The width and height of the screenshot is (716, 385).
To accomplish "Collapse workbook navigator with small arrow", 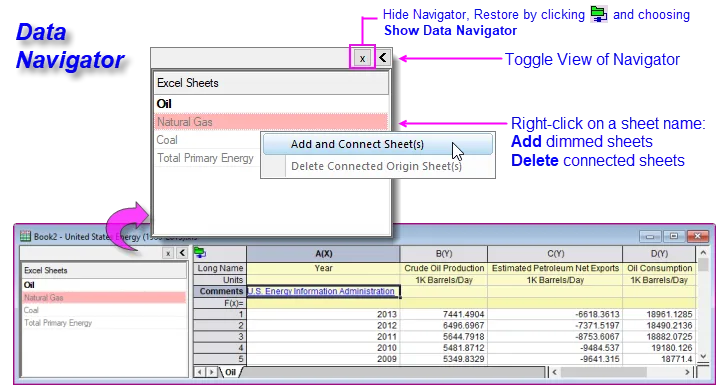I will [182, 253].
